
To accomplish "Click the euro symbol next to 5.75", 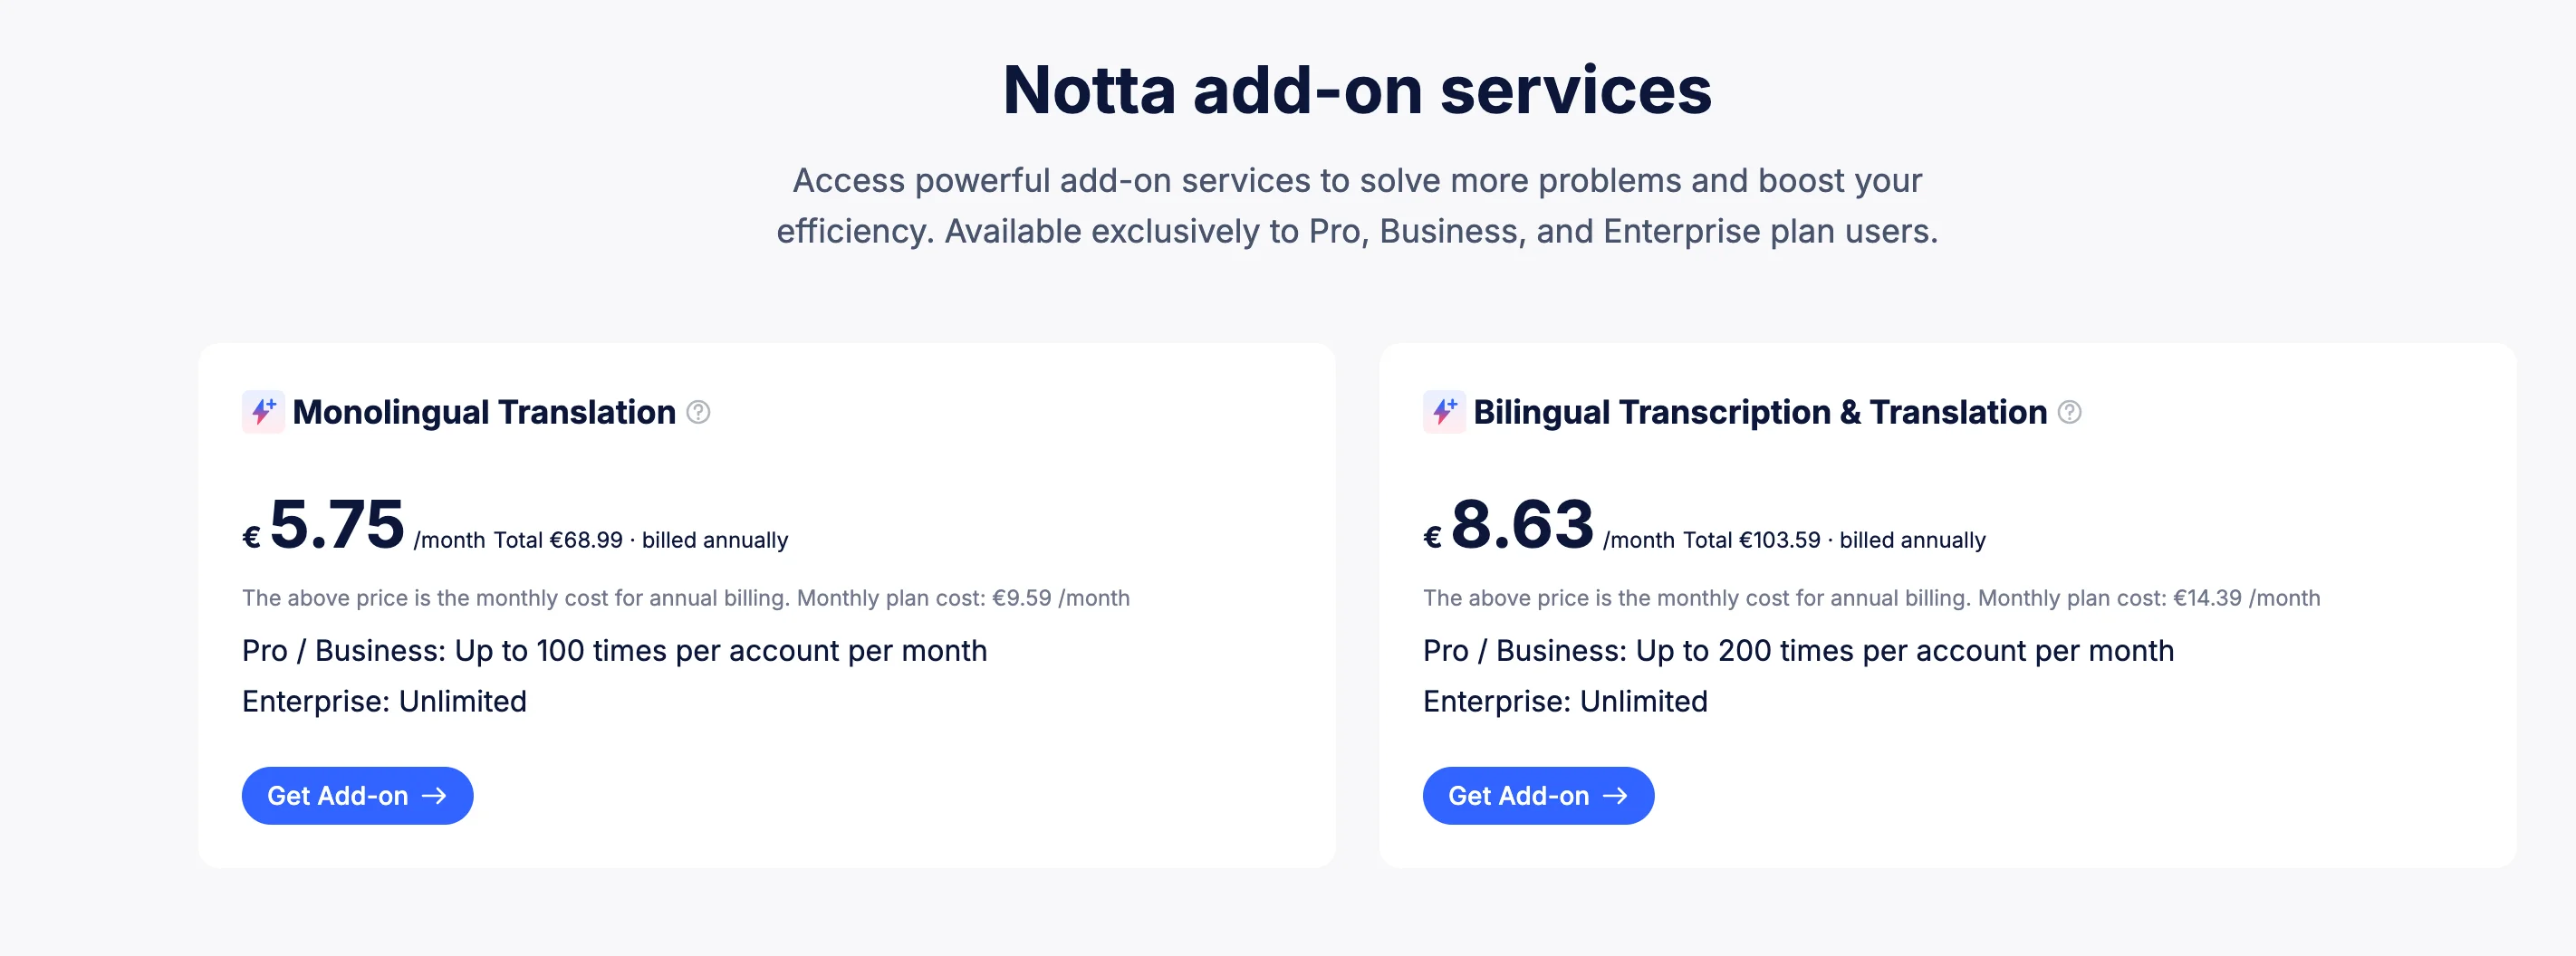I will point(251,537).
